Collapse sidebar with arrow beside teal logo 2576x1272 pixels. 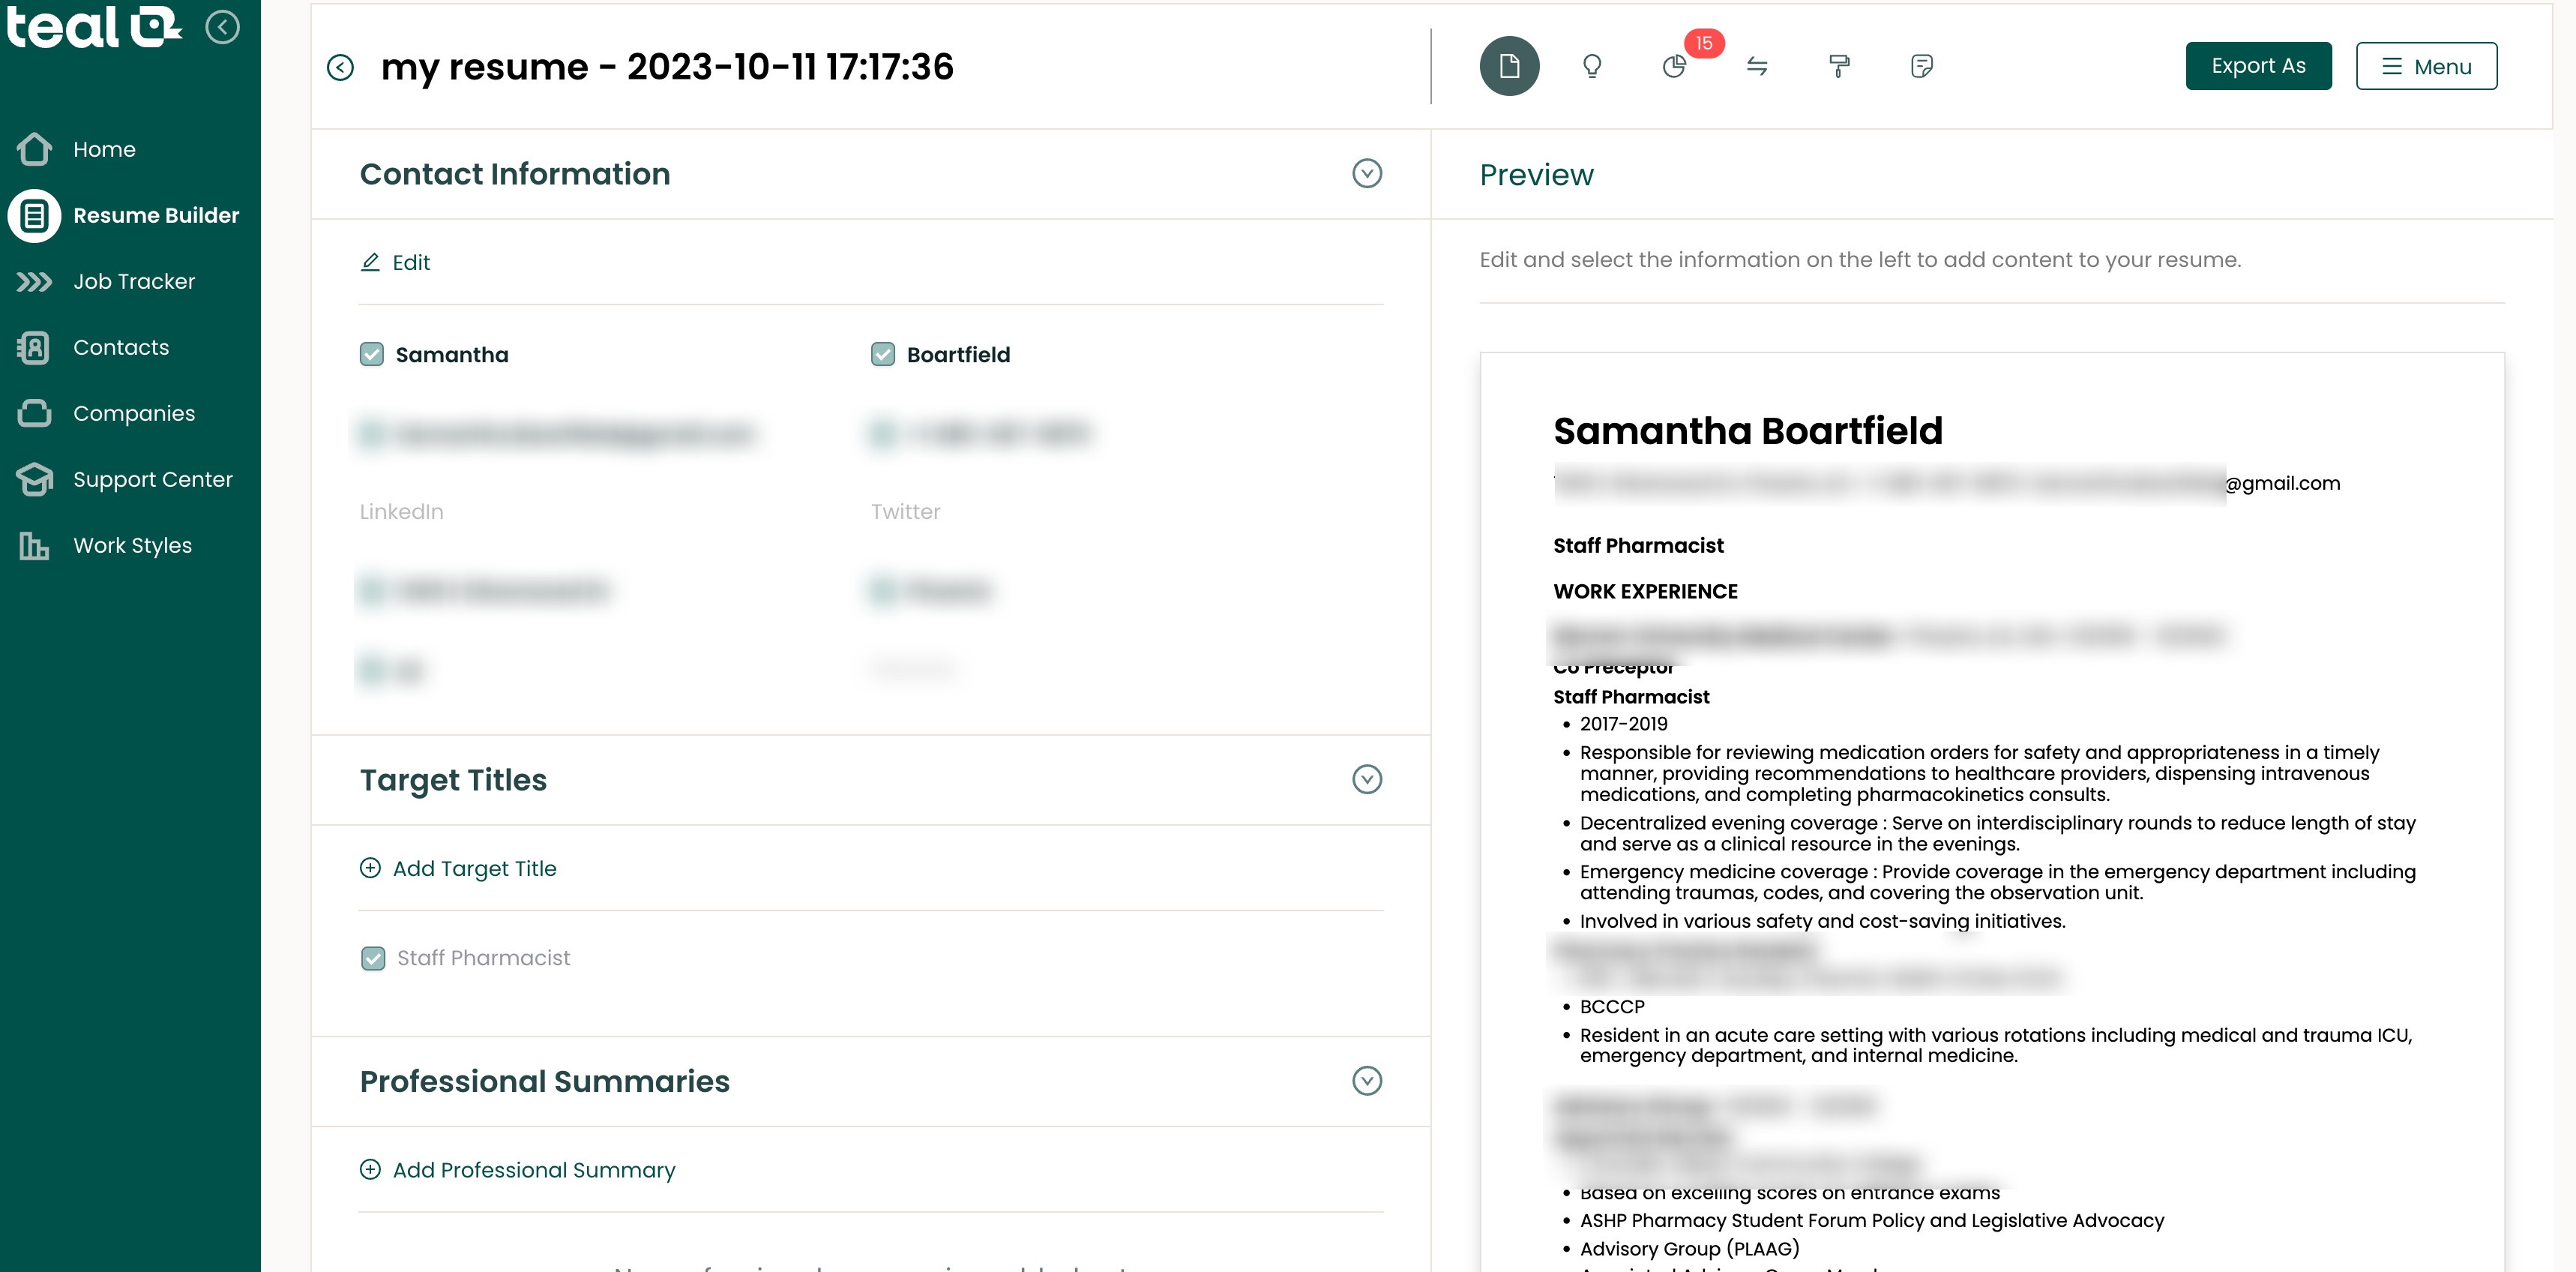click(222, 27)
